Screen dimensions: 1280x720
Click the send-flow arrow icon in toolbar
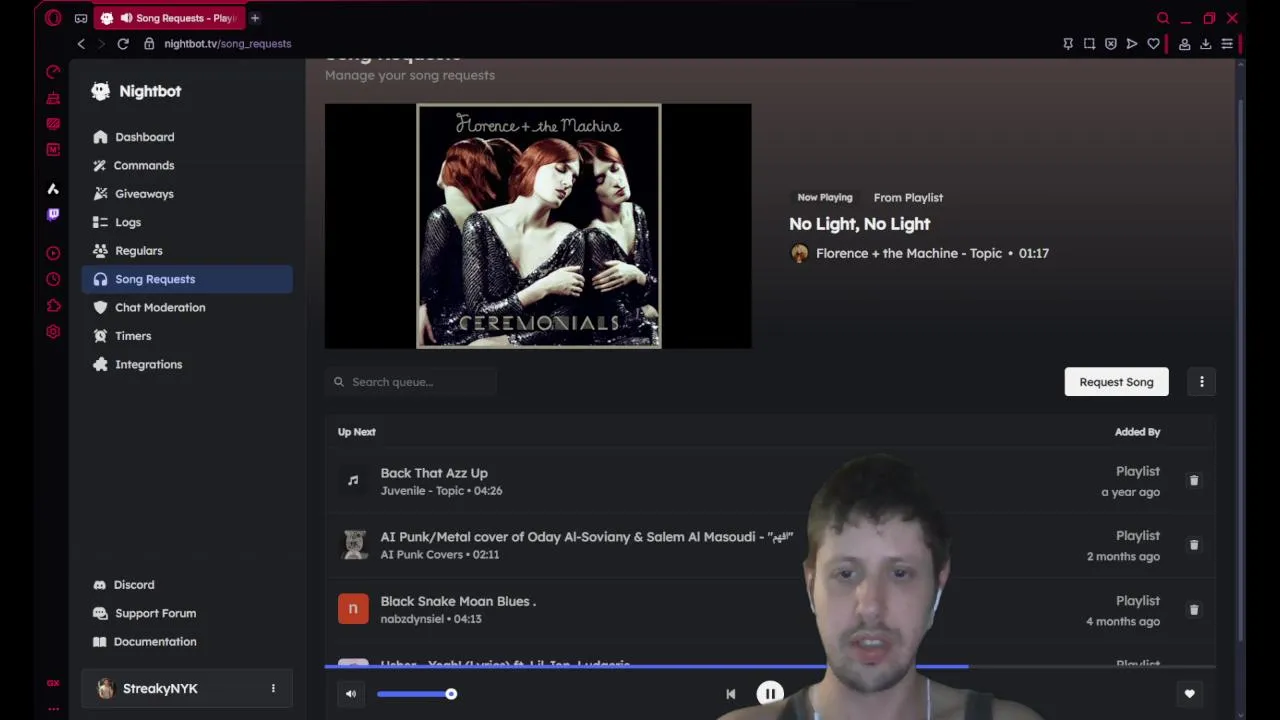pyautogui.click(x=1132, y=44)
